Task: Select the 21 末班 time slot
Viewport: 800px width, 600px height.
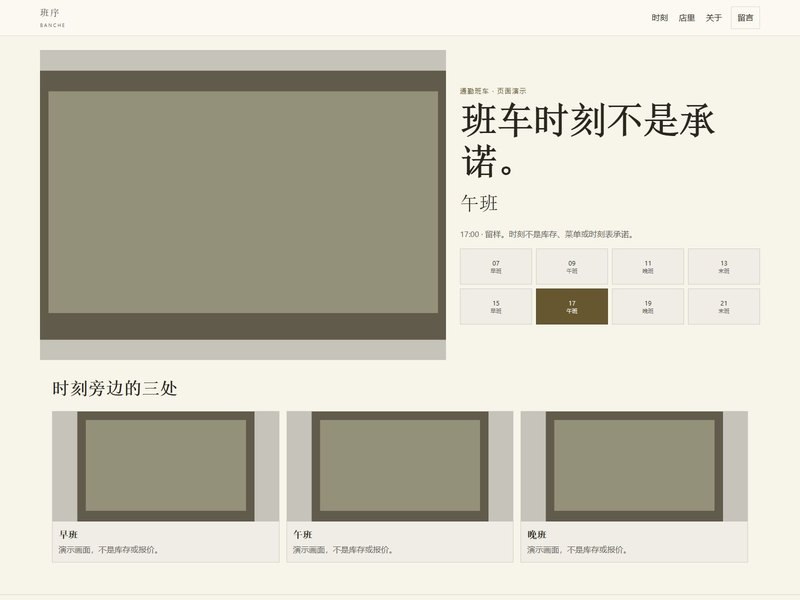Action: (724, 307)
